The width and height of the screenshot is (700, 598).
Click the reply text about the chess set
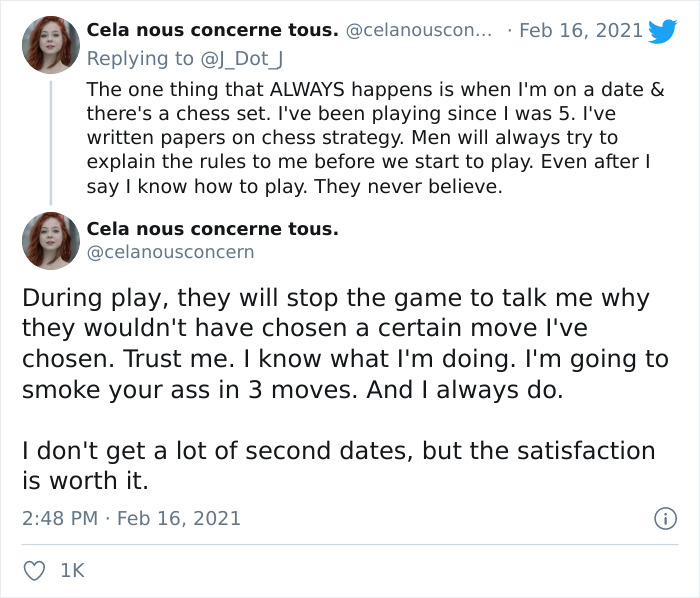(x=375, y=138)
